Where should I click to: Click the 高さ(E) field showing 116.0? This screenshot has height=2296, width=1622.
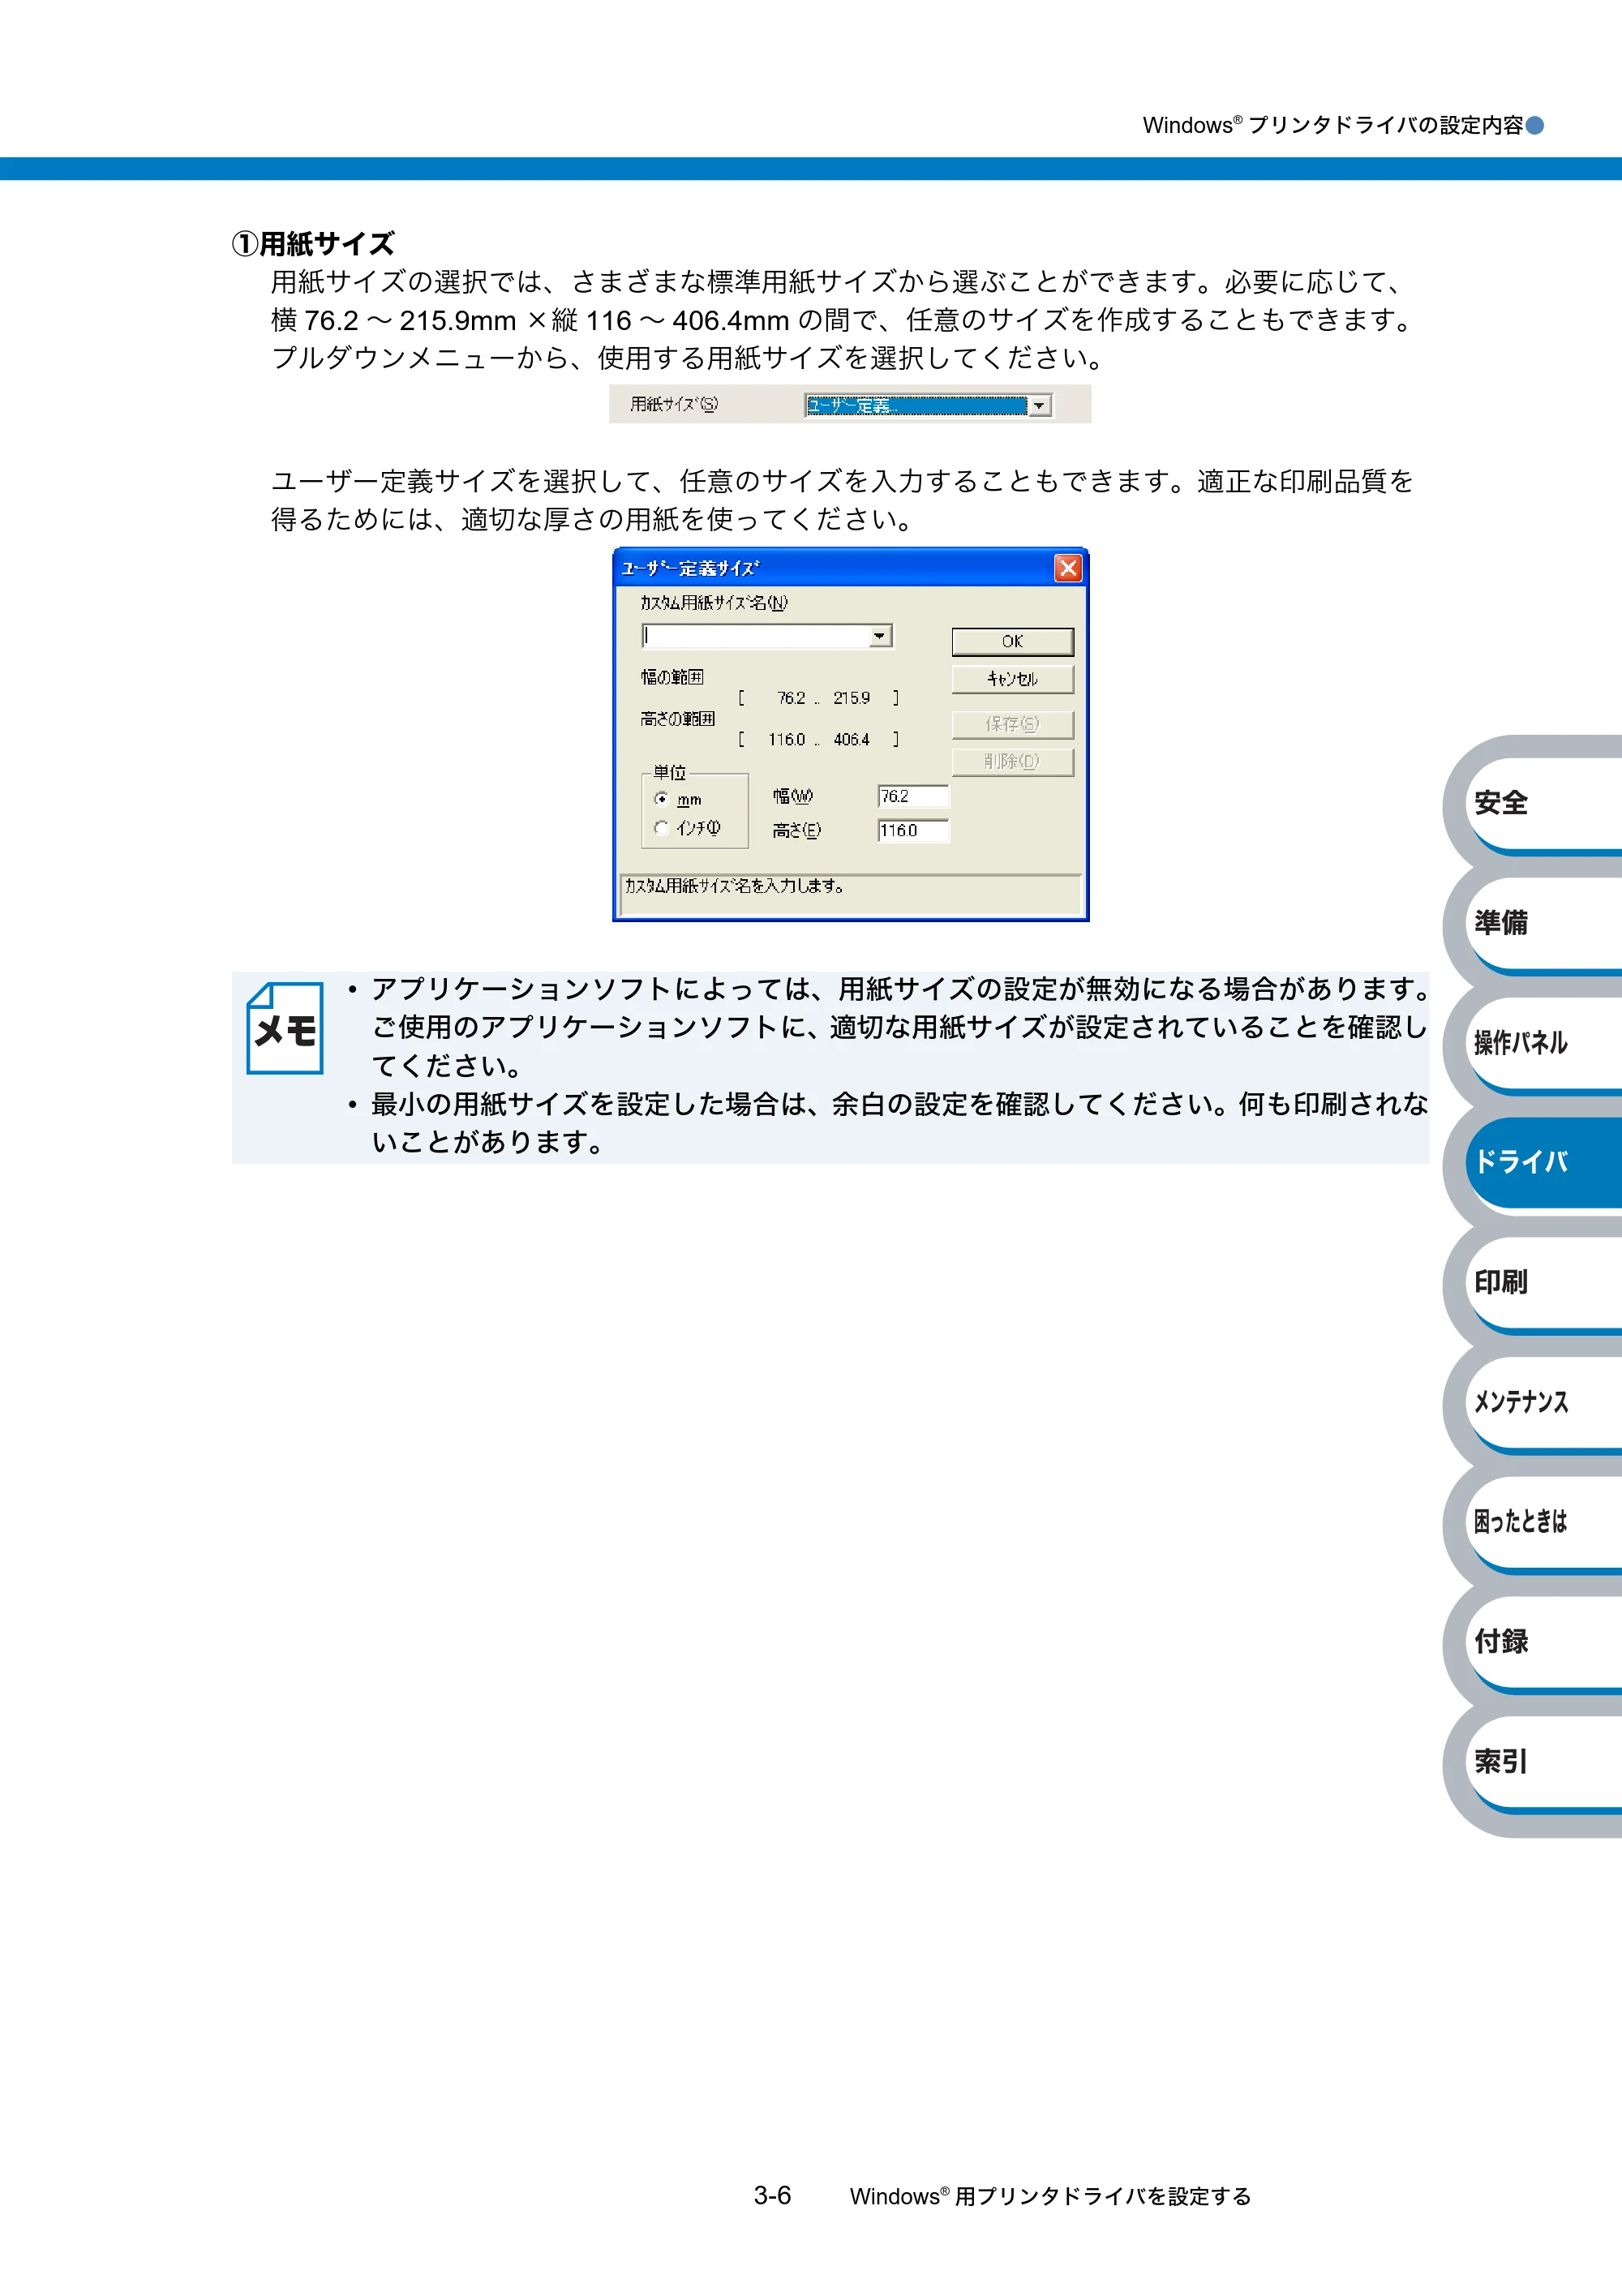tap(913, 830)
